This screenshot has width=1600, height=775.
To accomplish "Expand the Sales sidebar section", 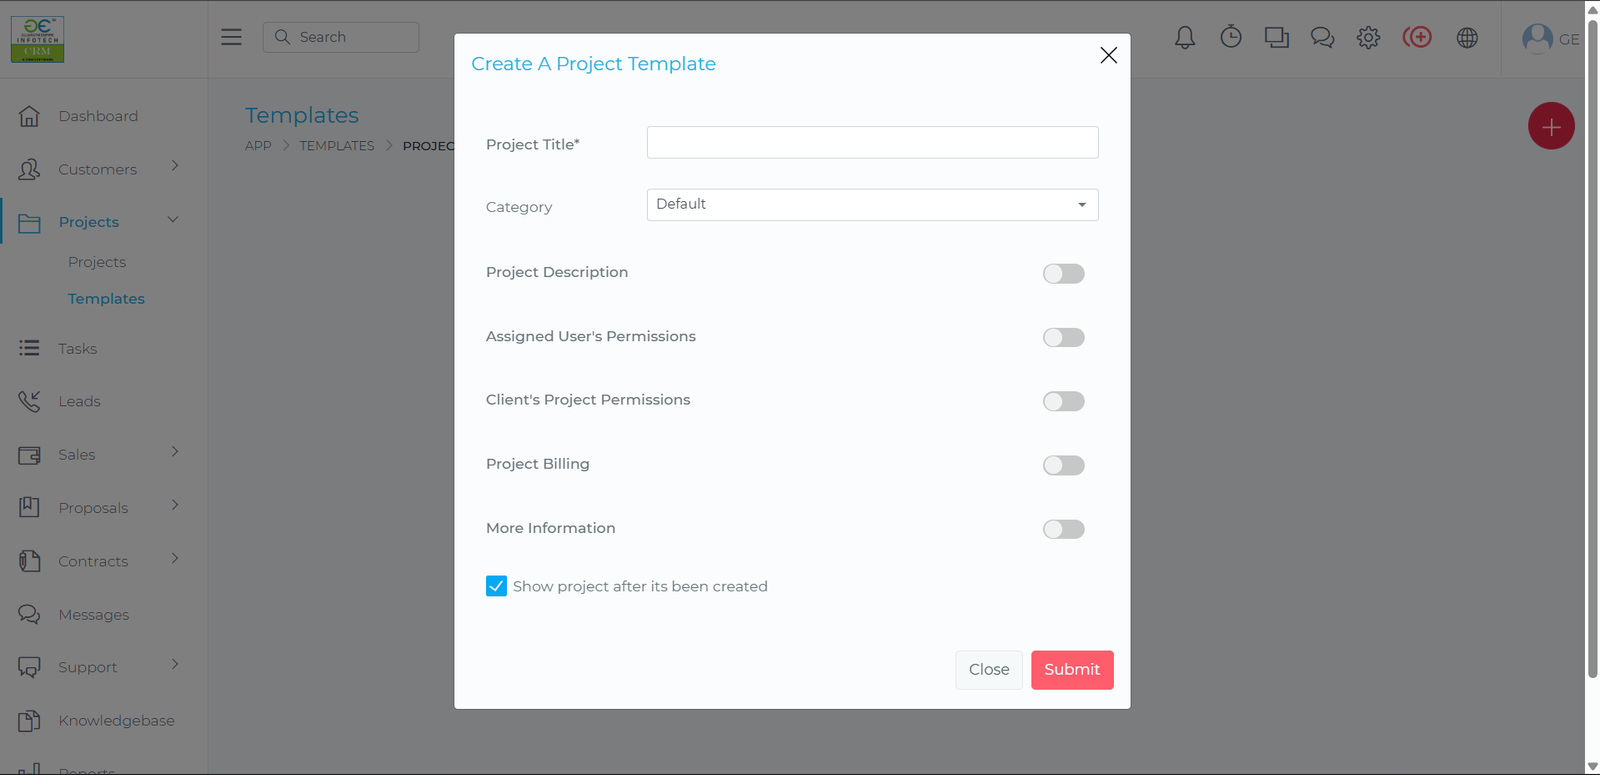I will [x=77, y=454].
